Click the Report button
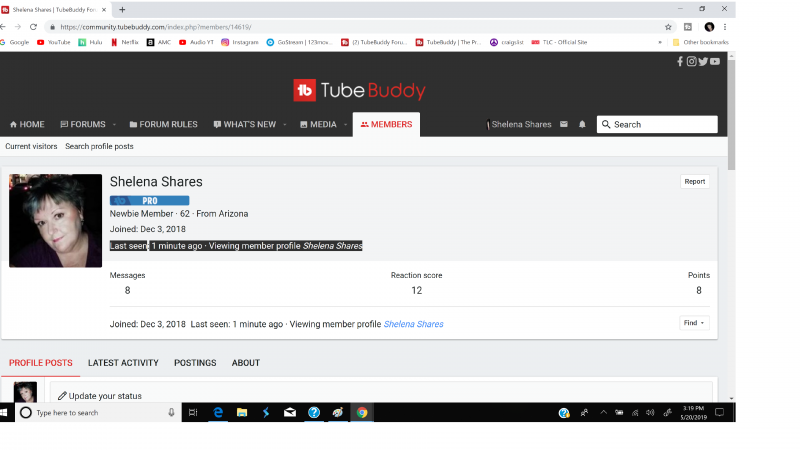 coord(694,182)
